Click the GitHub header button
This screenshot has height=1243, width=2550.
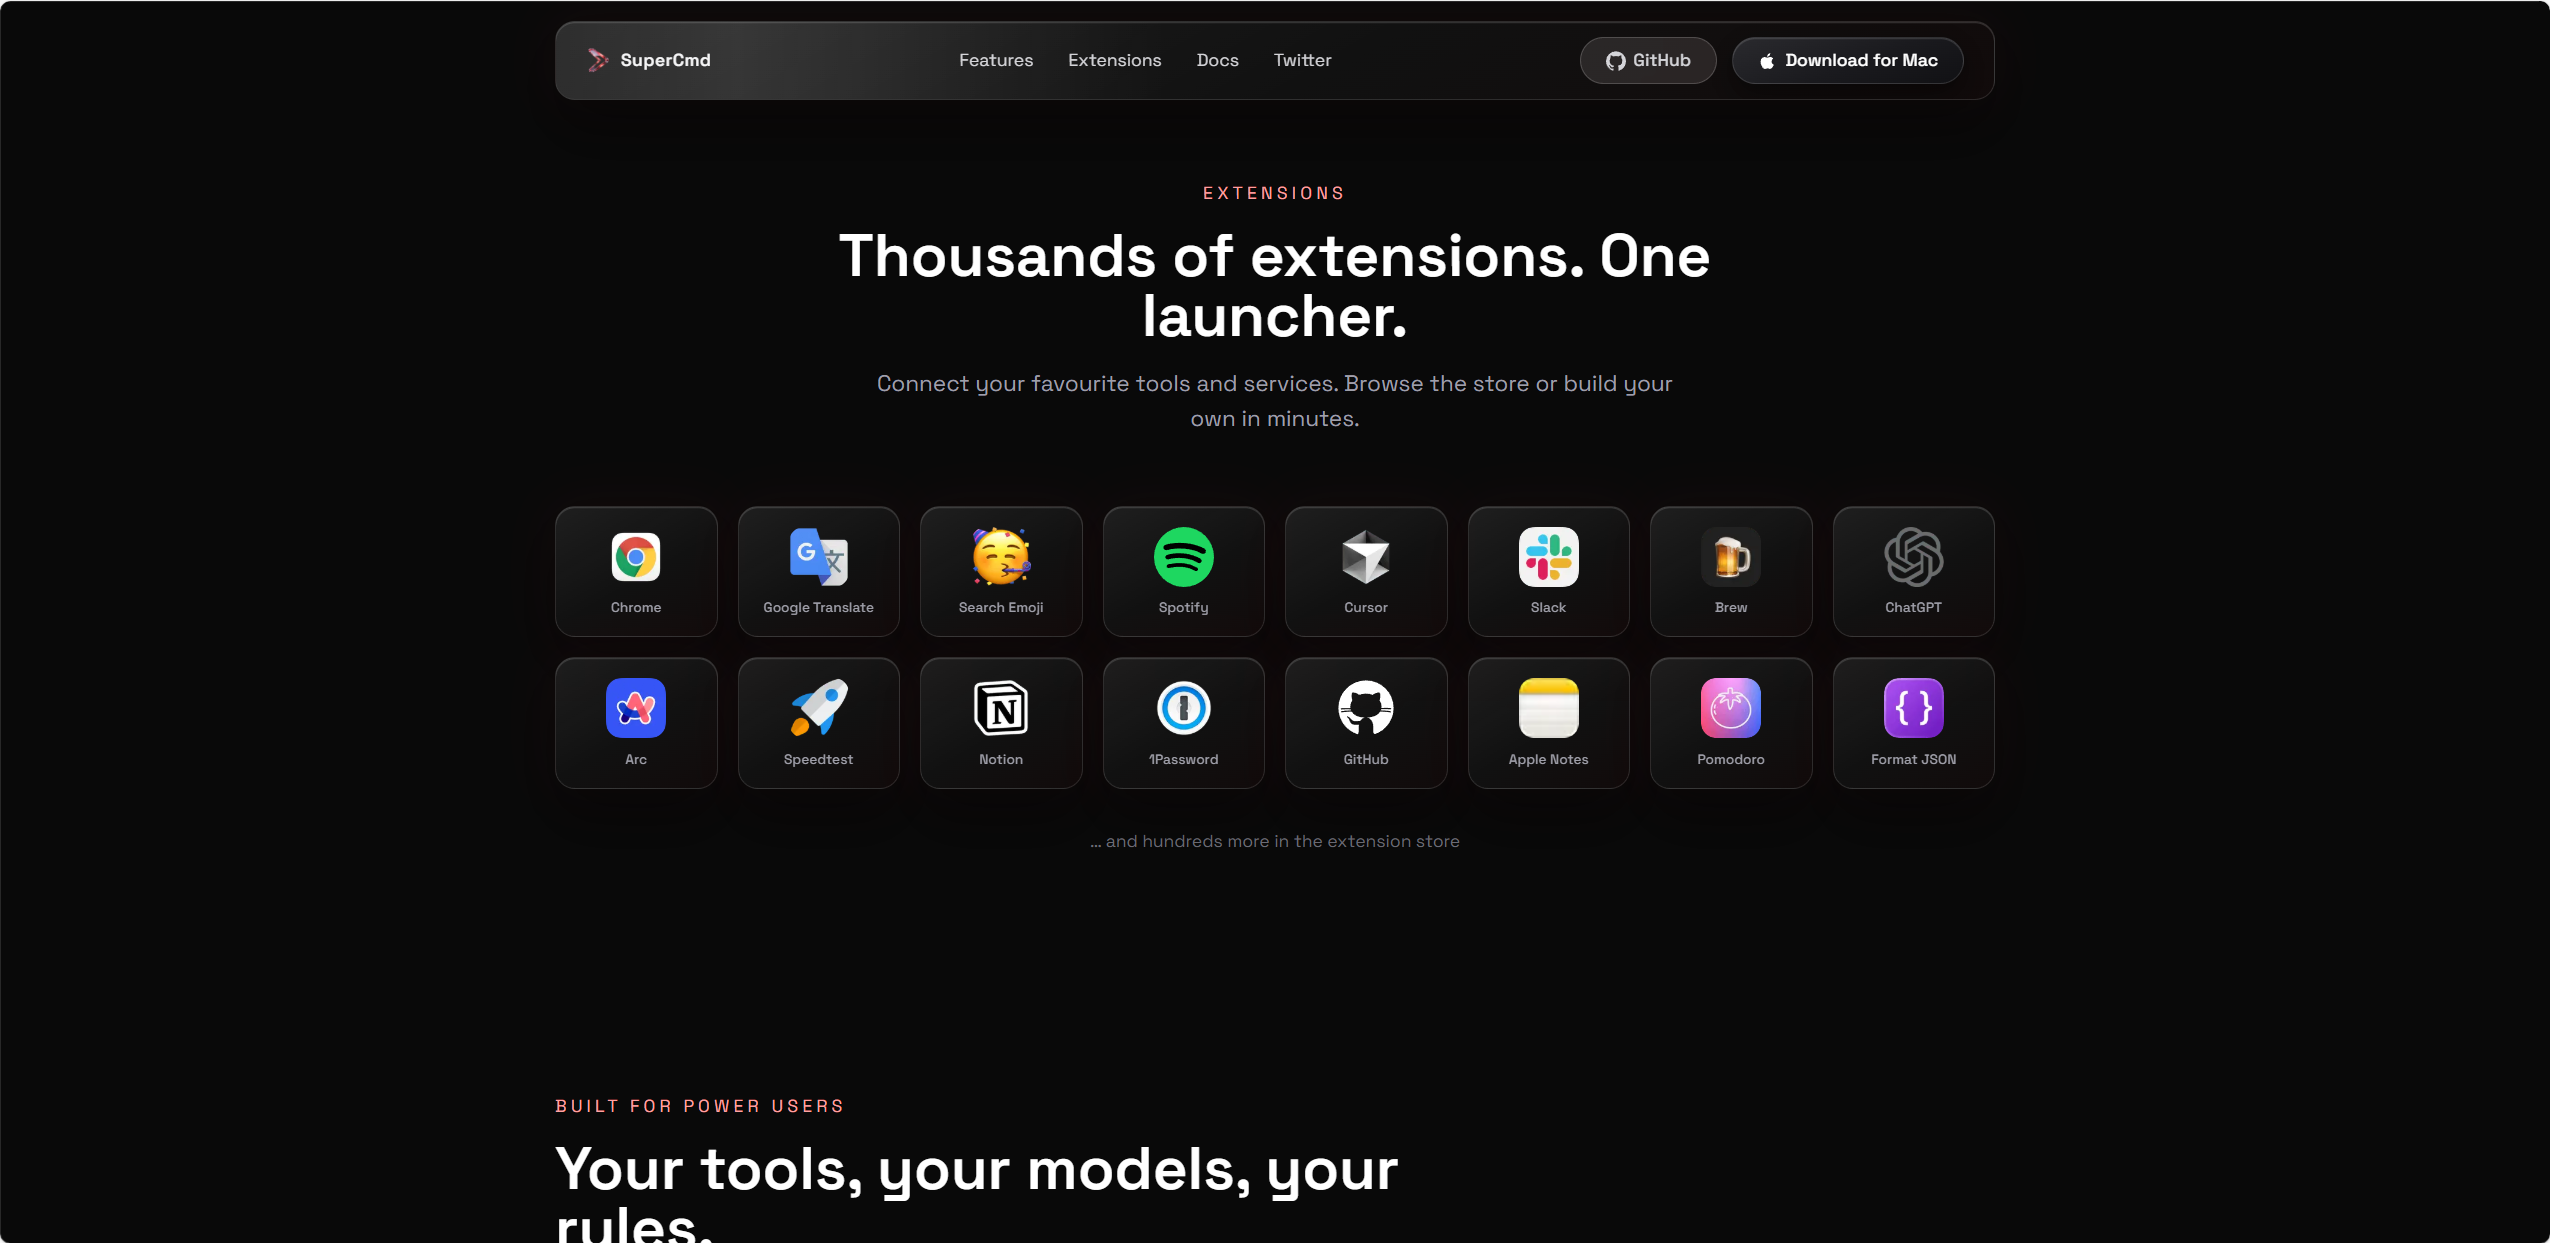pos(1648,60)
